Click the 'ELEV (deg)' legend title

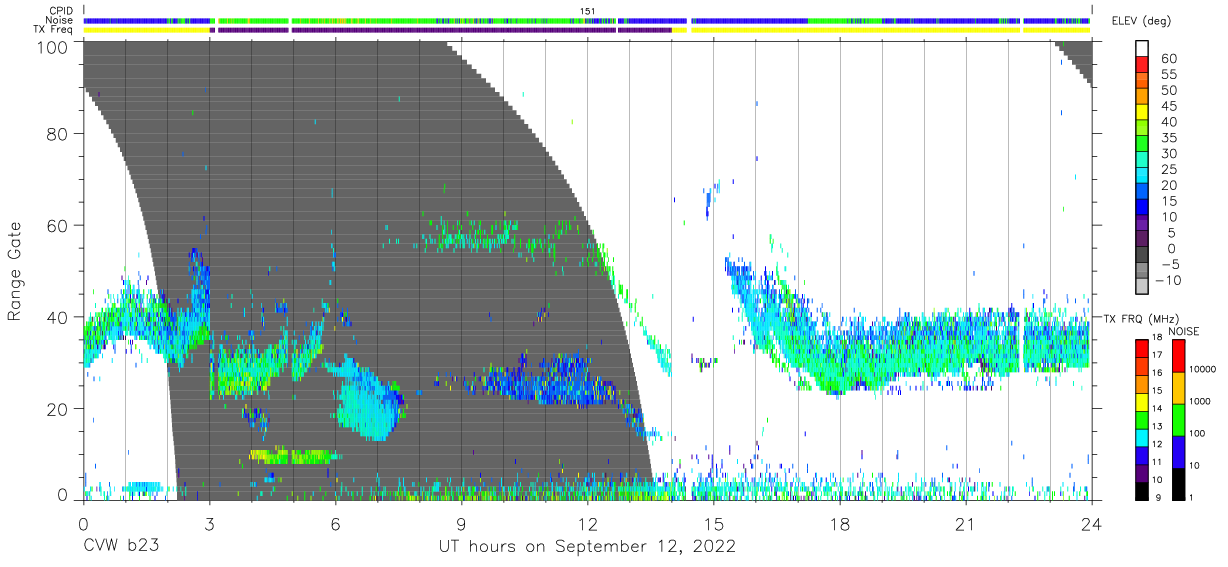[x=1141, y=21]
